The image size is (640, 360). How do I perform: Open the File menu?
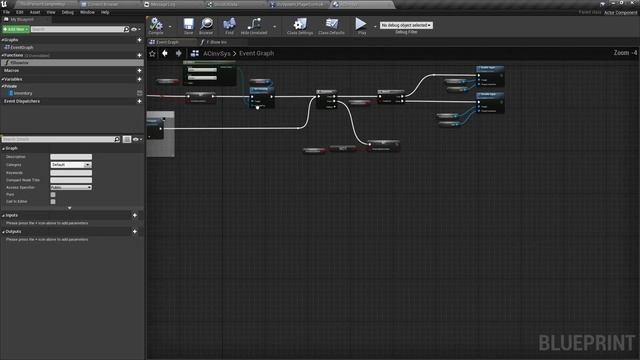pos(6,12)
